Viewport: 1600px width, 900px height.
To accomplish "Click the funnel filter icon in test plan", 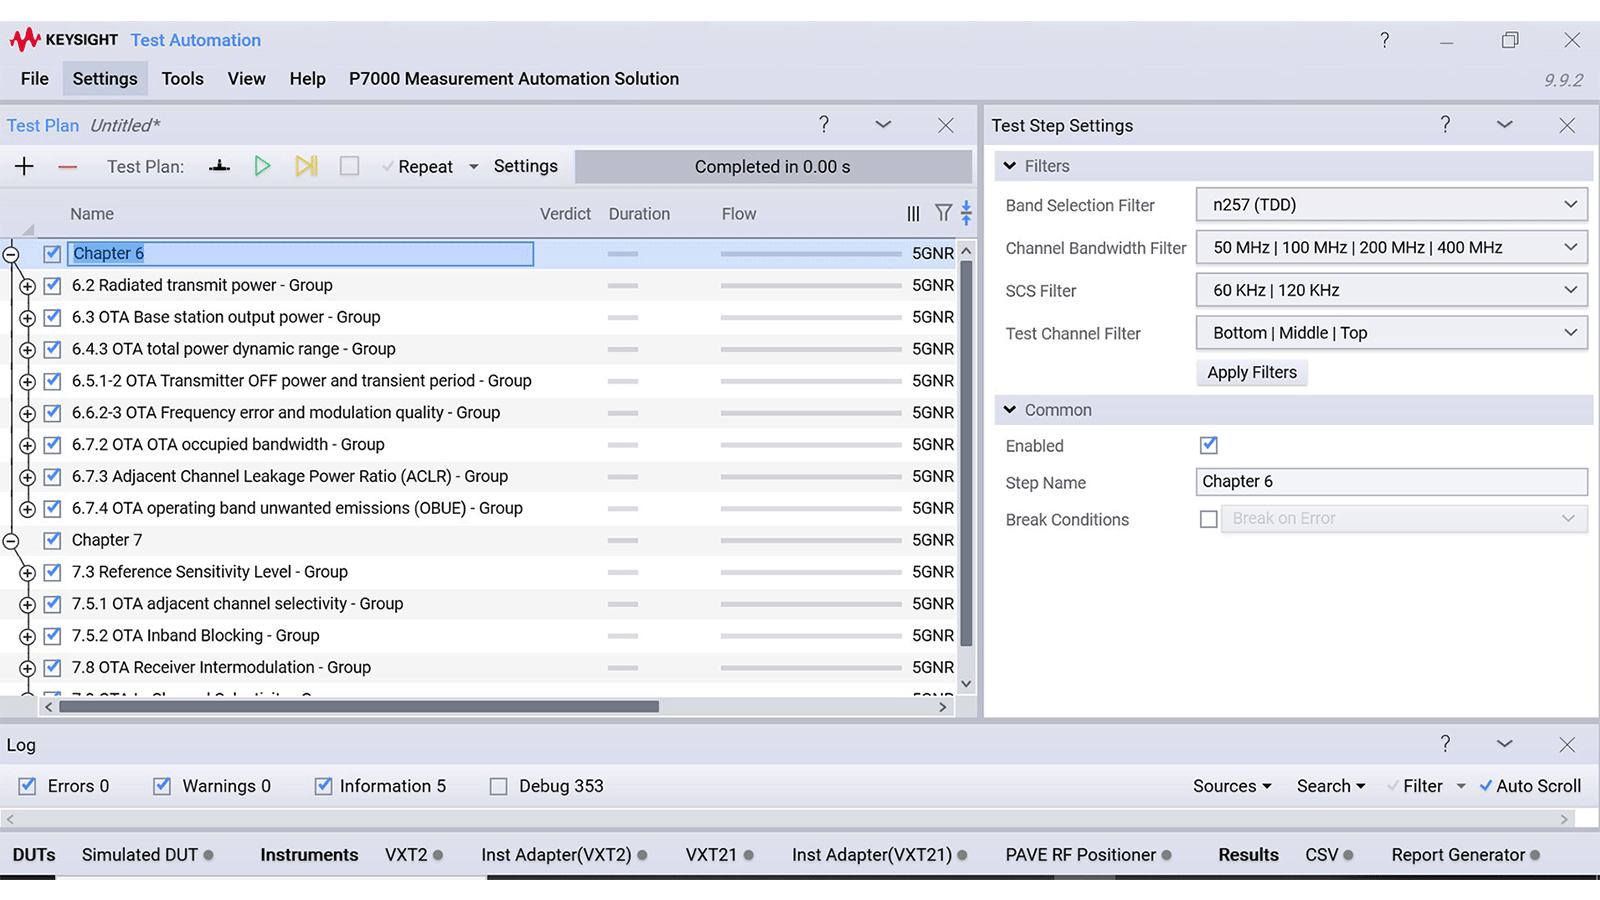I will [942, 213].
